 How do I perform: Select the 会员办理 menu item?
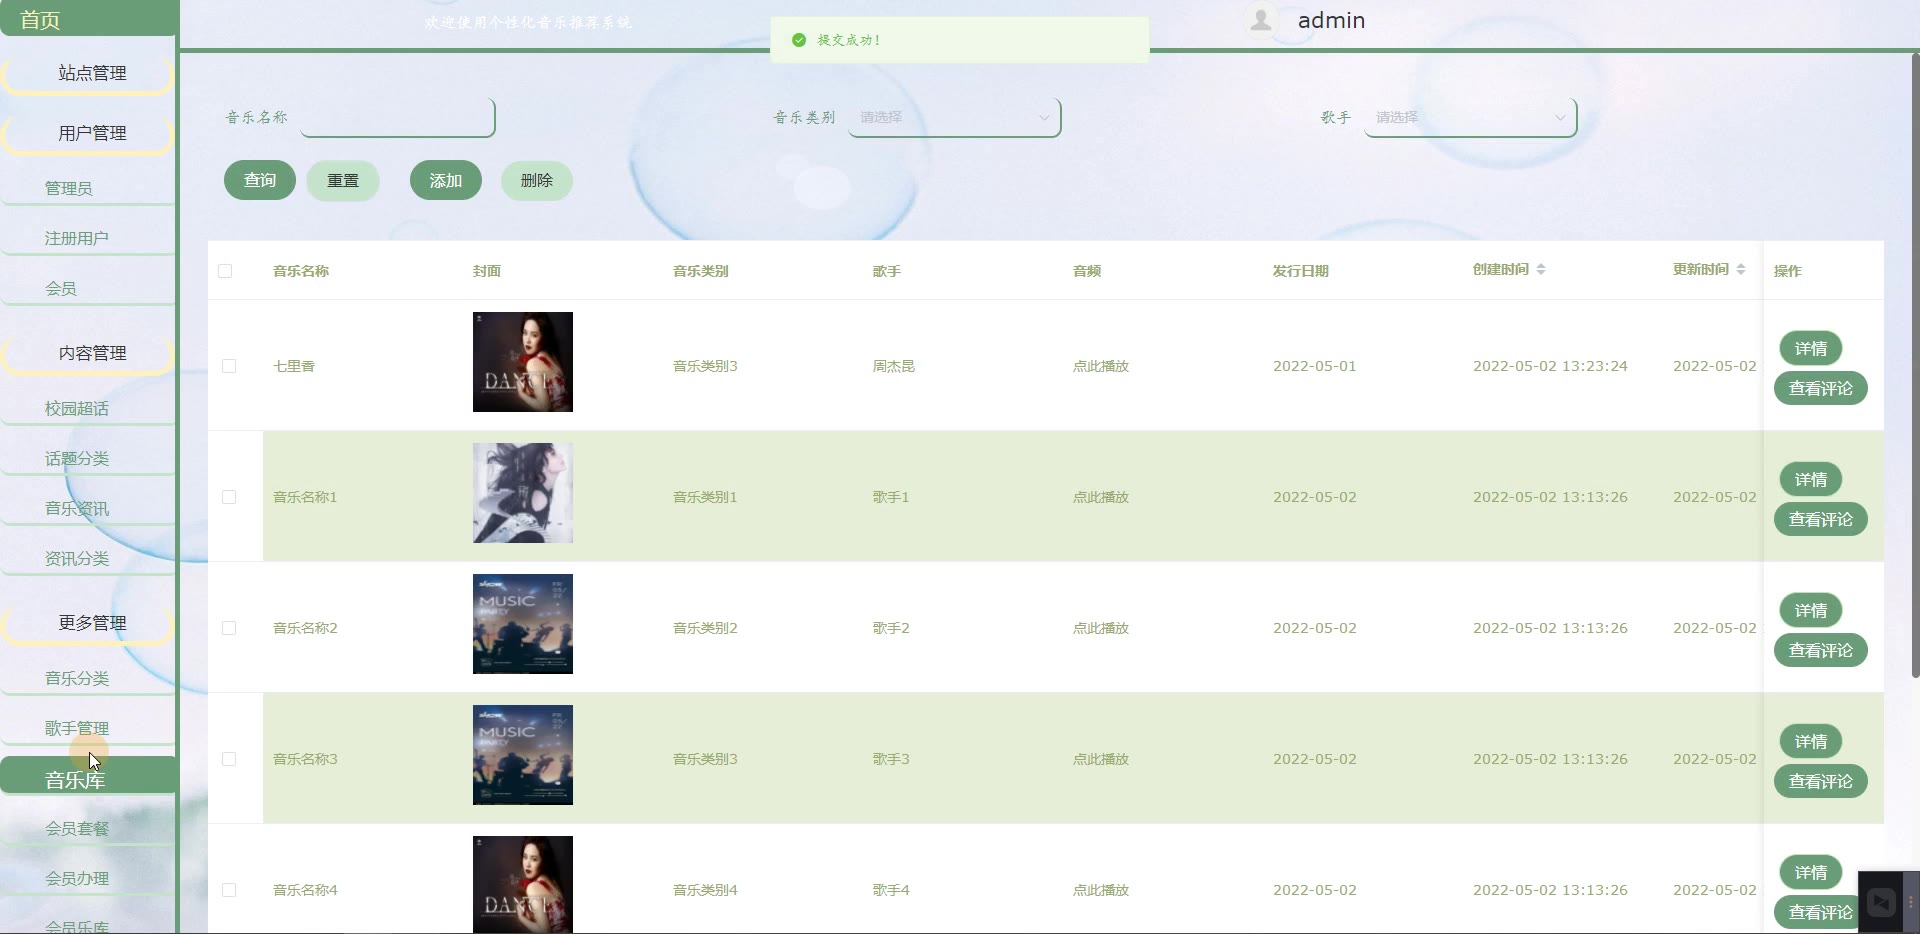(x=89, y=878)
